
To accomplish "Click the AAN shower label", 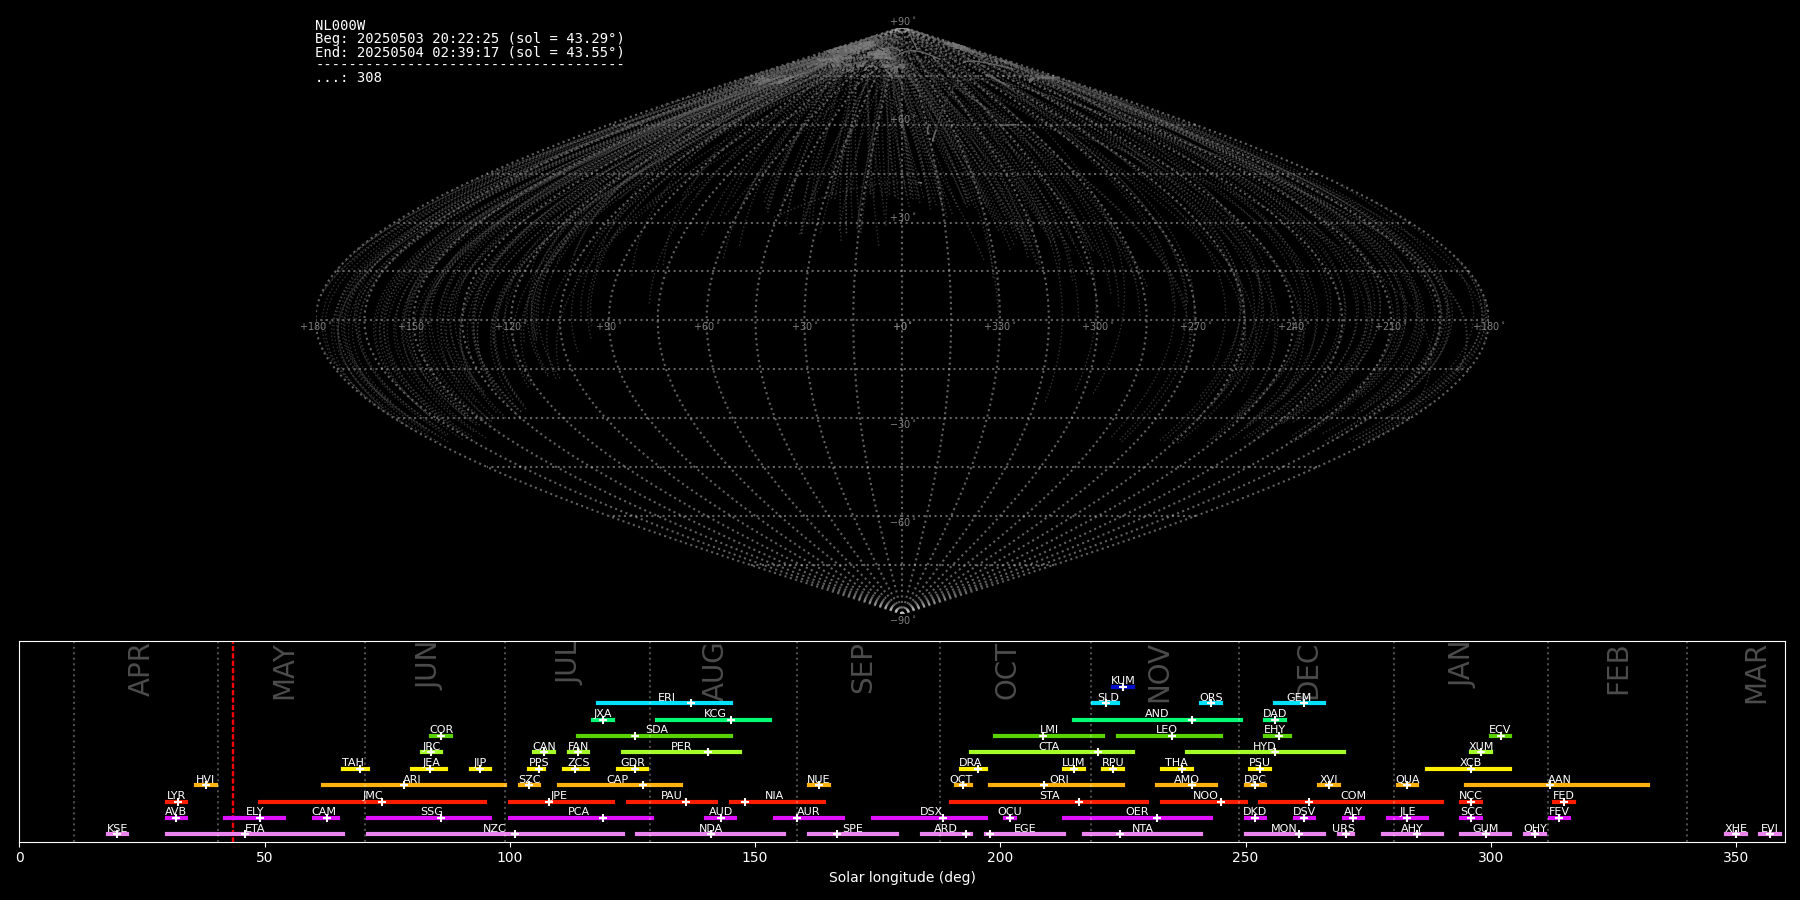I will pos(1559,779).
